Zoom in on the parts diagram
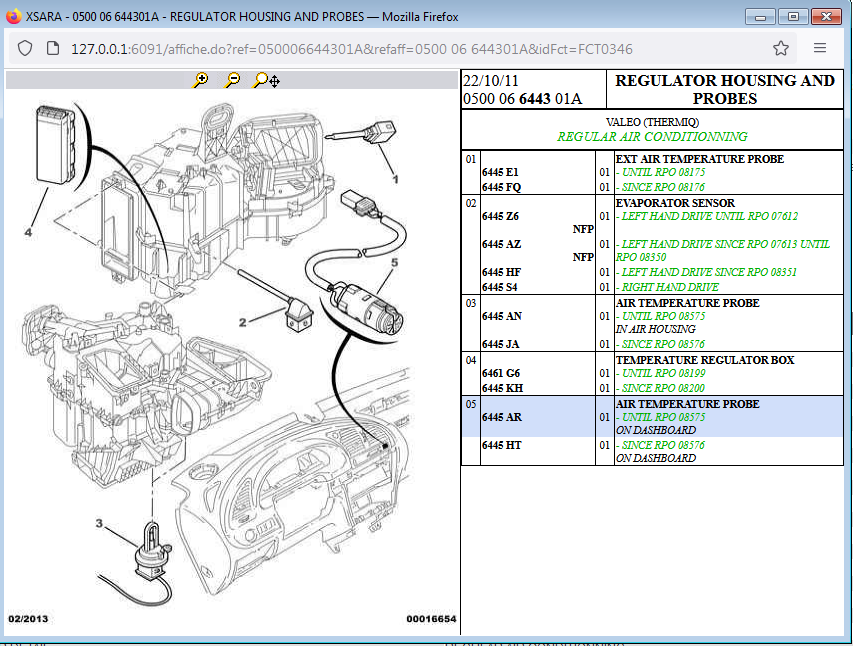Screen dimensions: 853x646 tap(201, 80)
